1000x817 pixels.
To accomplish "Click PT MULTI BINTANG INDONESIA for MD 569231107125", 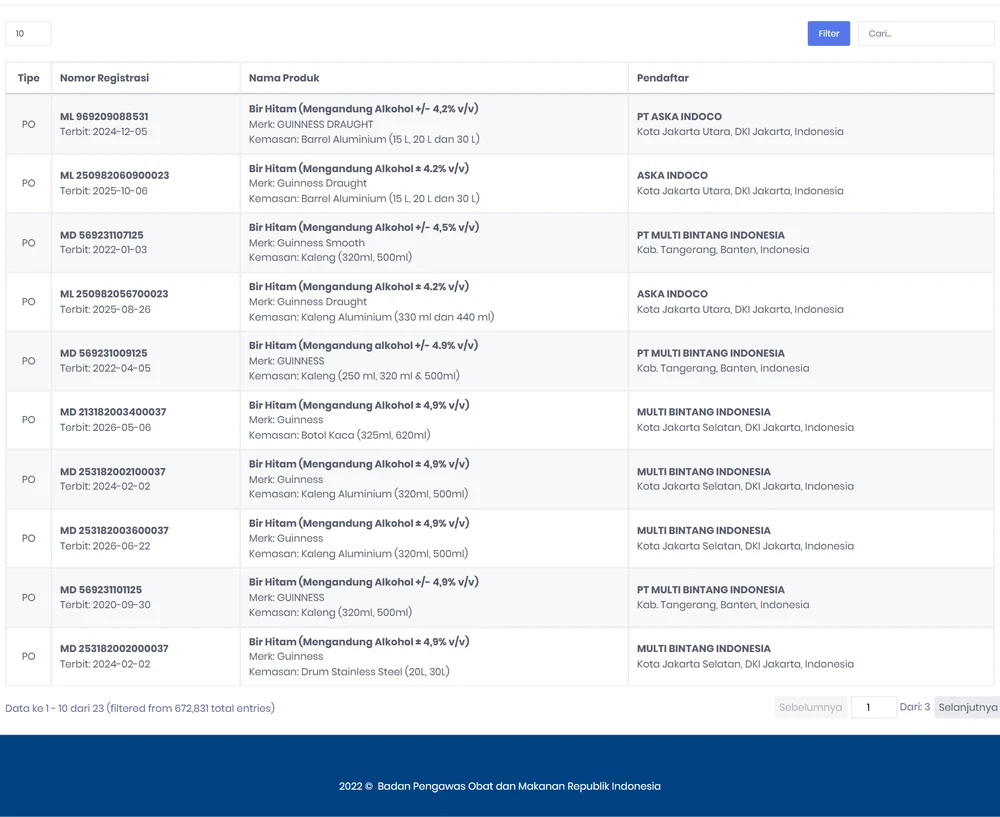I will click(710, 235).
